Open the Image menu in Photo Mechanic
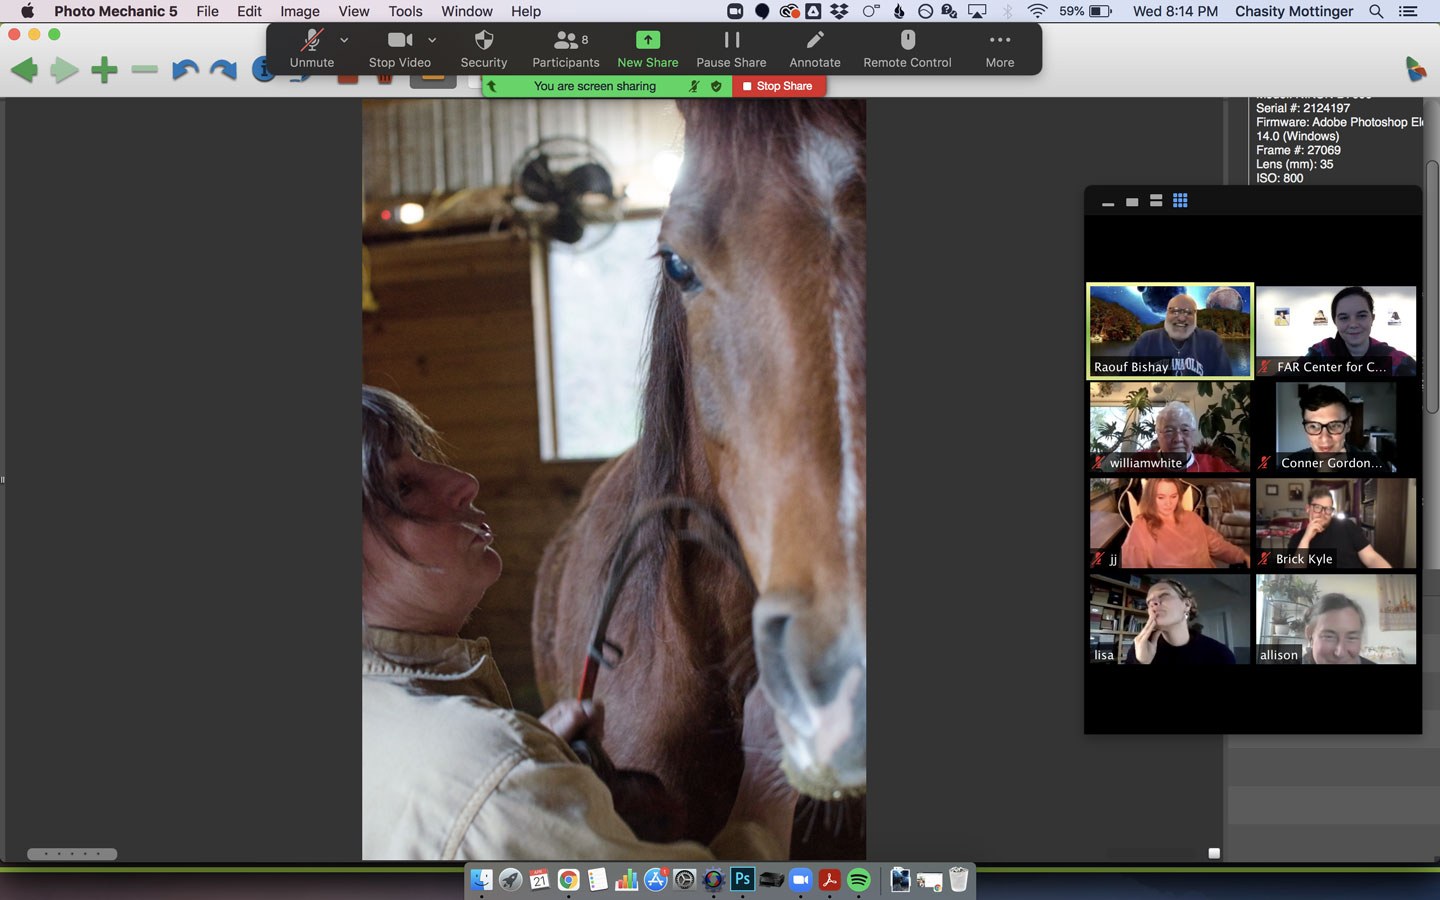 pos(299,11)
